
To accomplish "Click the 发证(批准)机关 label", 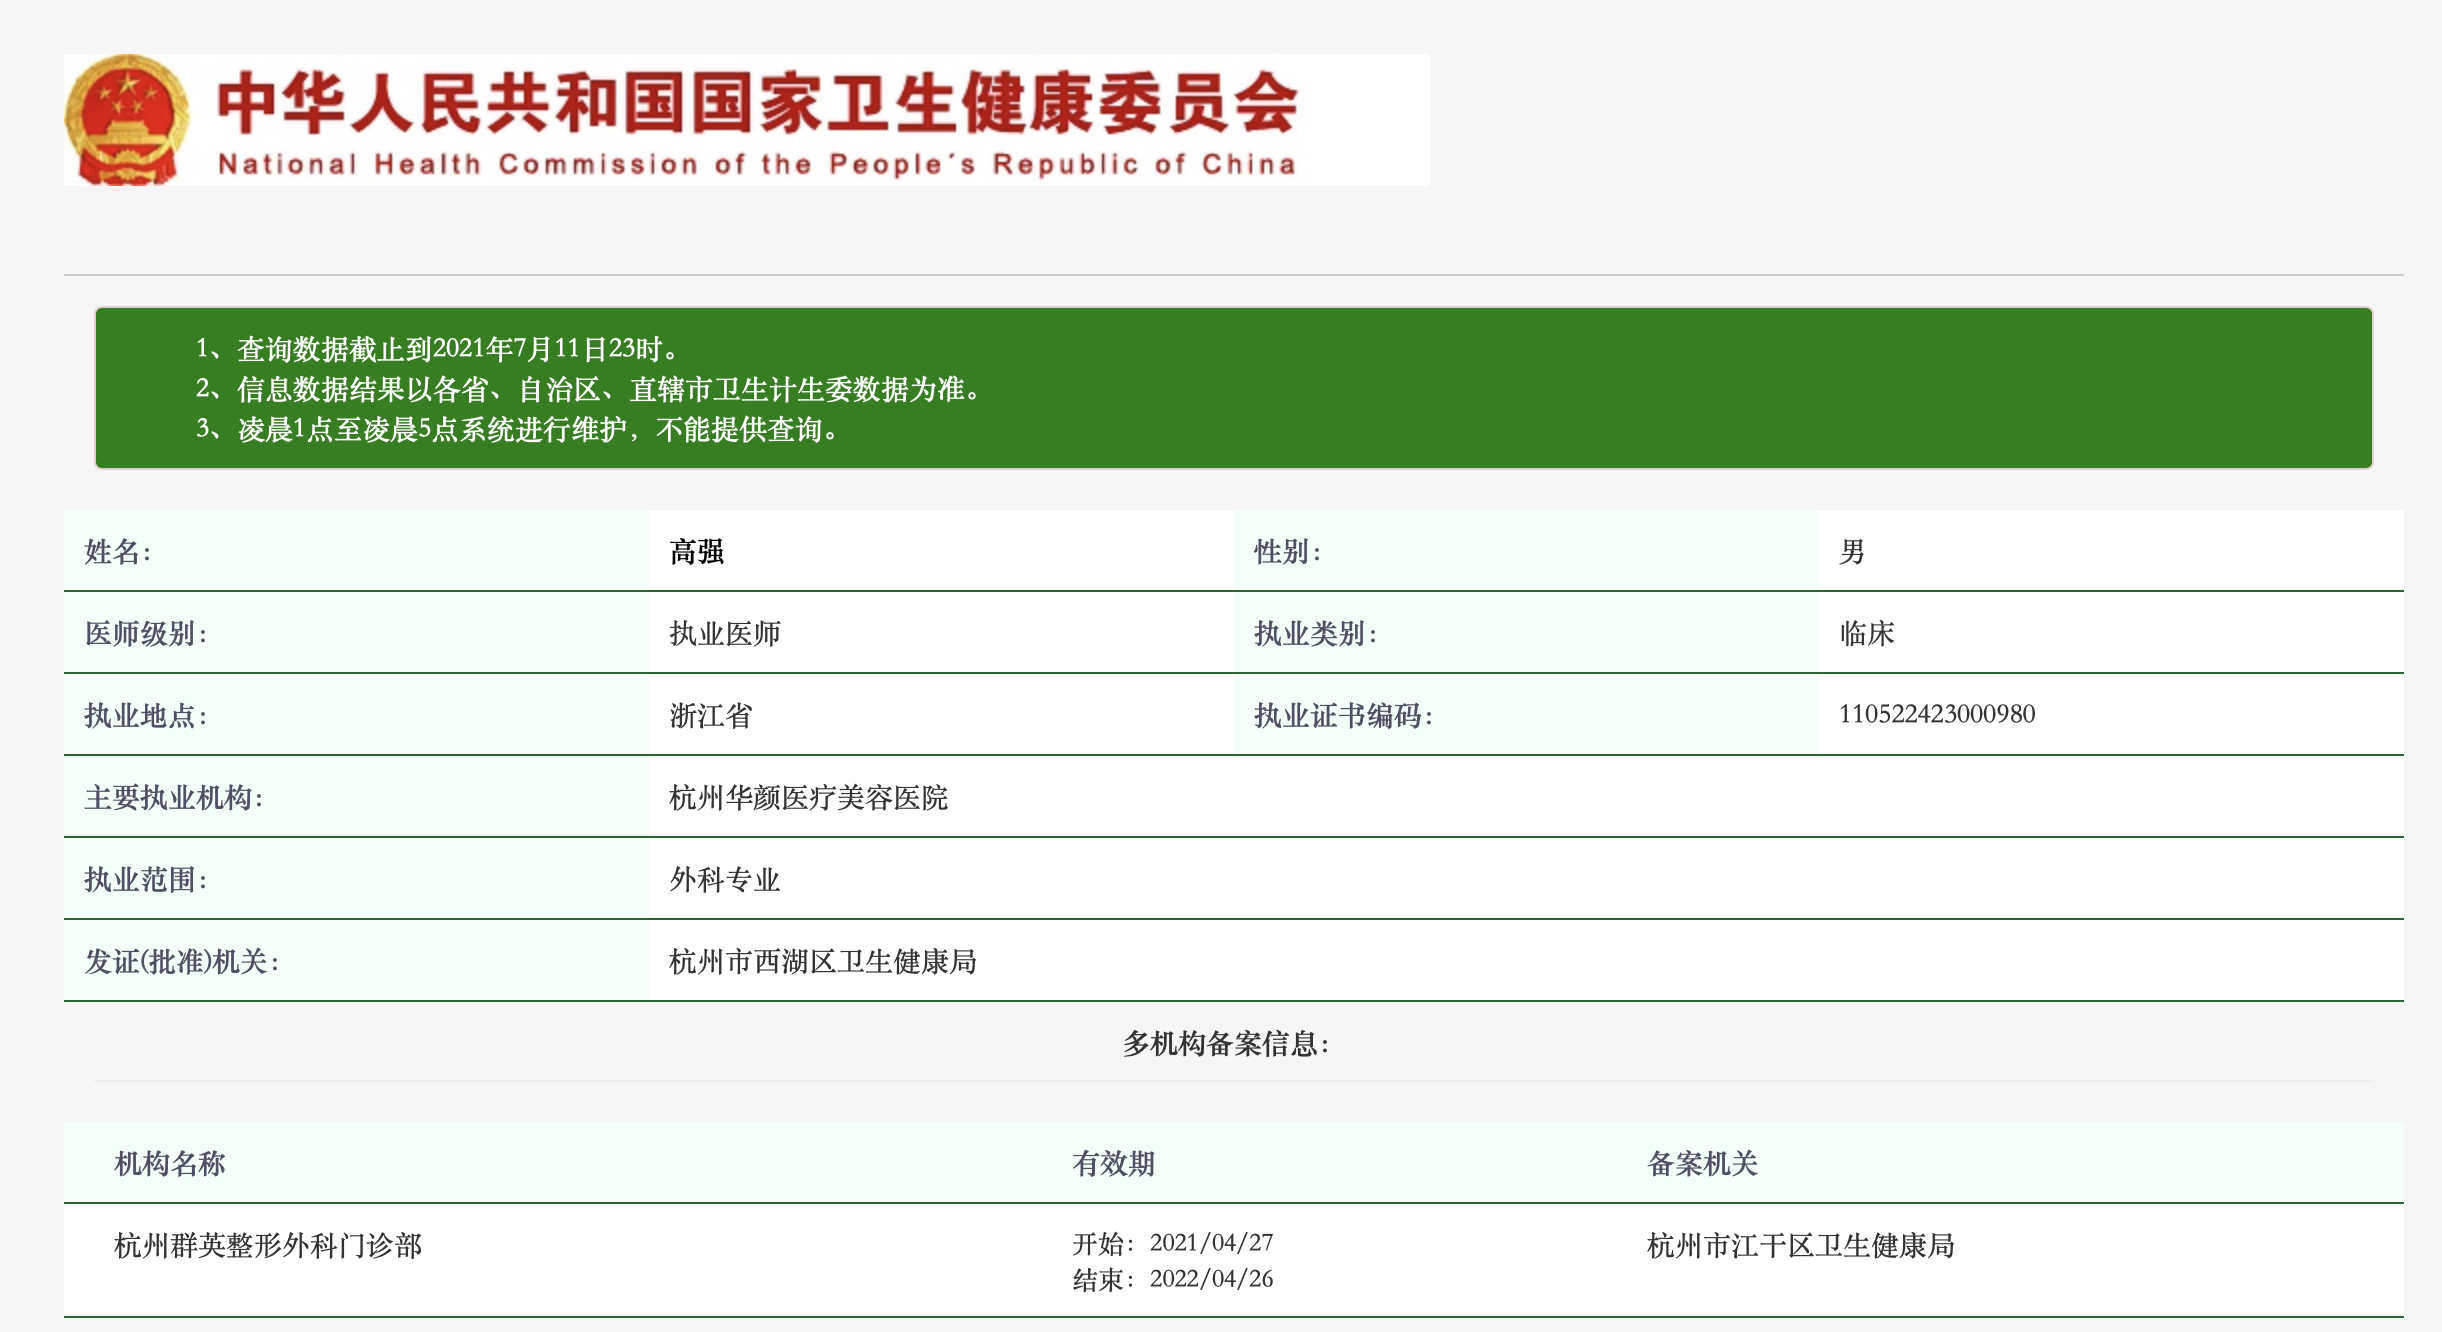I will (181, 962).
